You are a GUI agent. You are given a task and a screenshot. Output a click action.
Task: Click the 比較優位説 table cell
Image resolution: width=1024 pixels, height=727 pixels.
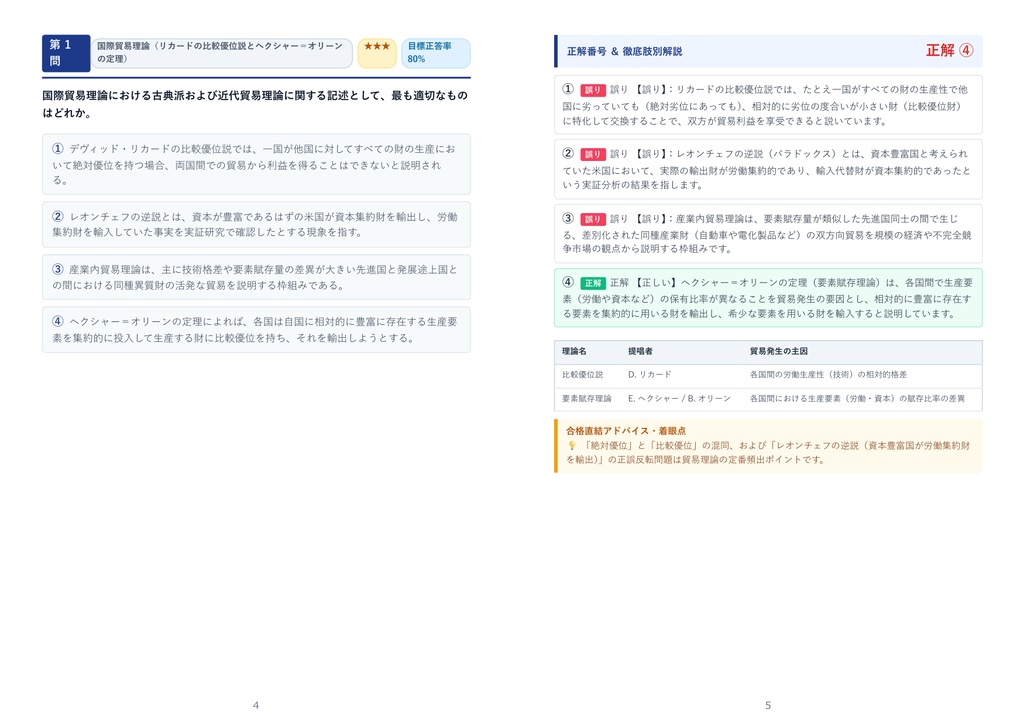[x=583, y=375]
